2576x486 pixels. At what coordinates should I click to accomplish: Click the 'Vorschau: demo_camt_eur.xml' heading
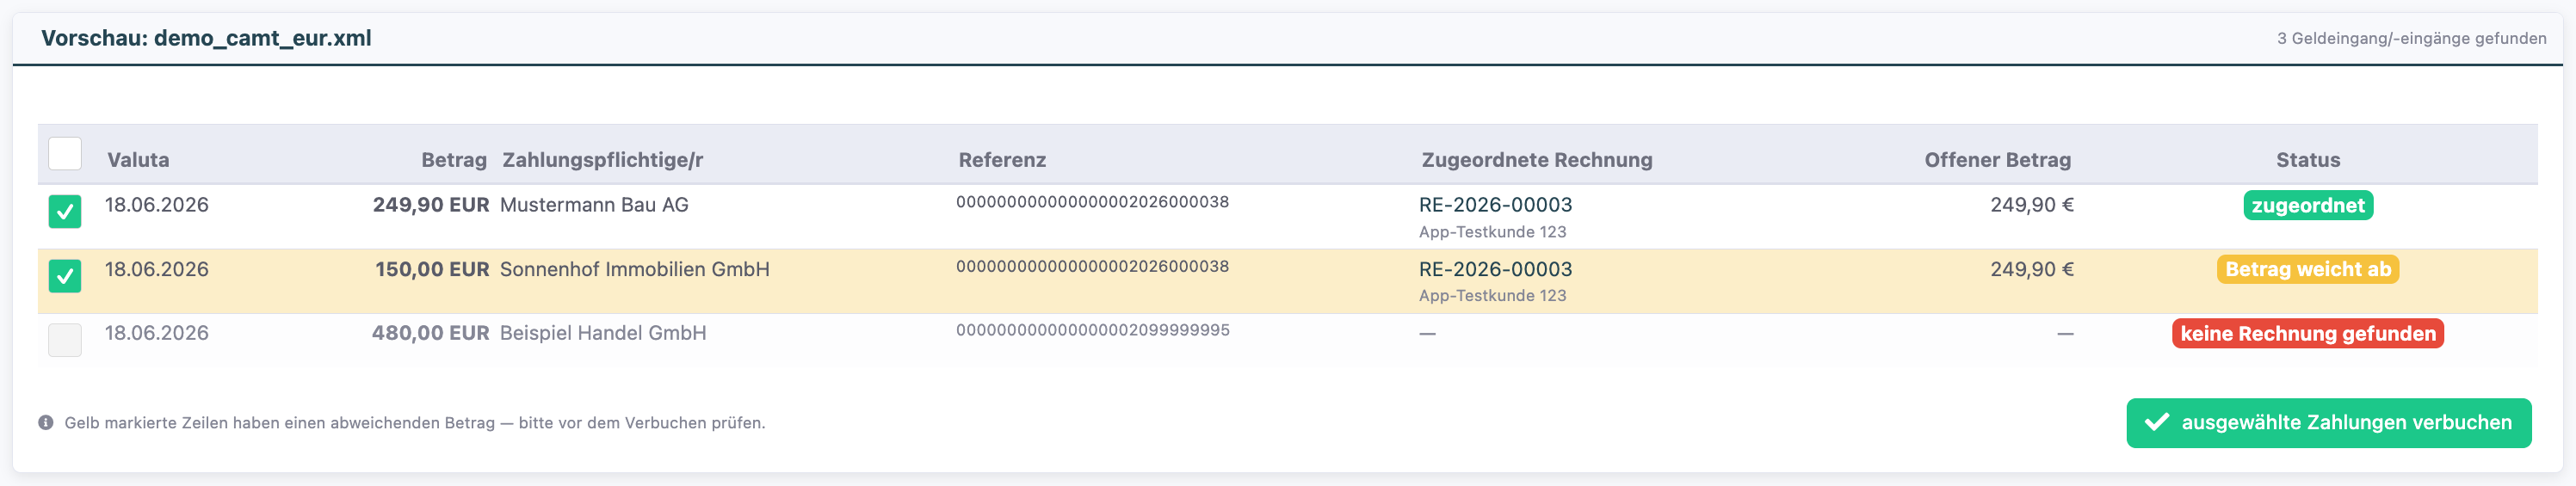pyautogui.click(x=206, y=38)
